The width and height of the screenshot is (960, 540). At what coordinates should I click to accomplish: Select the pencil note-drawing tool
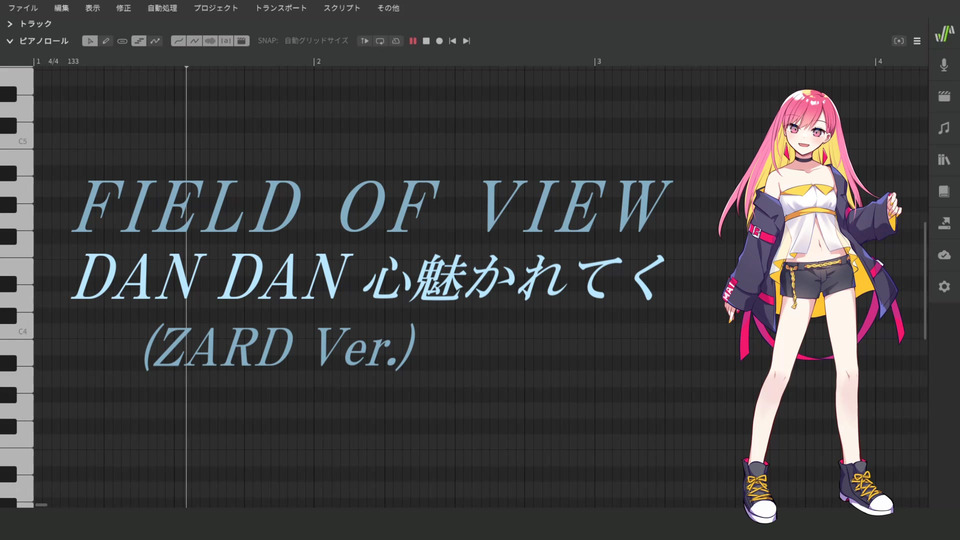[x=106, y=41]
